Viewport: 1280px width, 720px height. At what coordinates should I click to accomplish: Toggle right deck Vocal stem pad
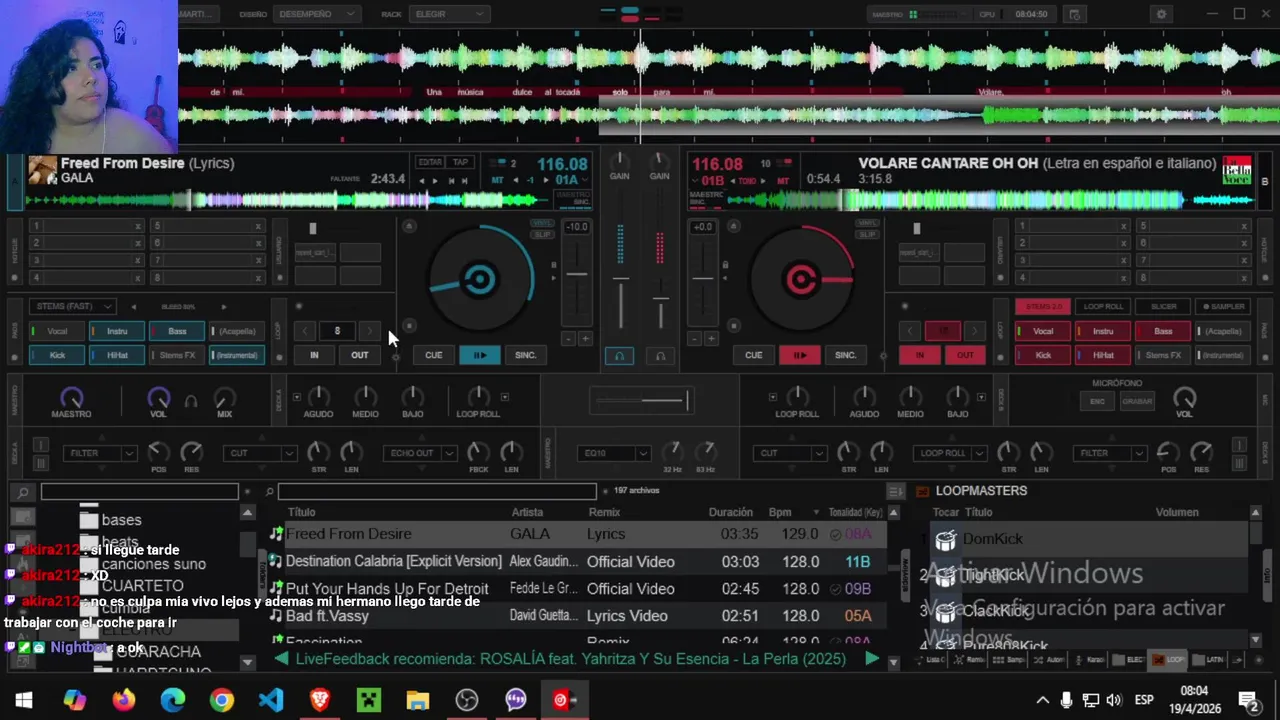(1043, 331)
